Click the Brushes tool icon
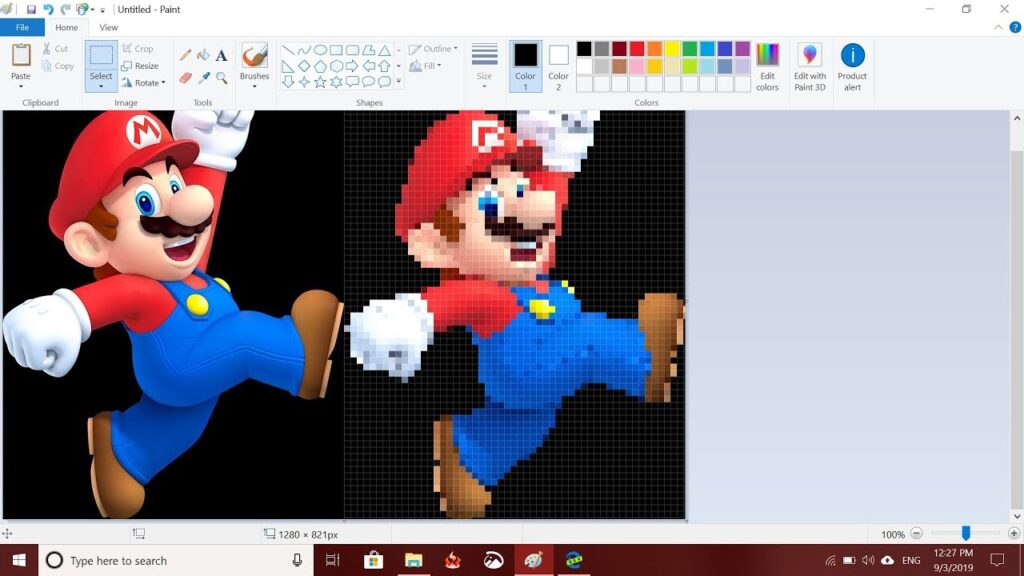The image size is (1024, 576). [254, 56]
